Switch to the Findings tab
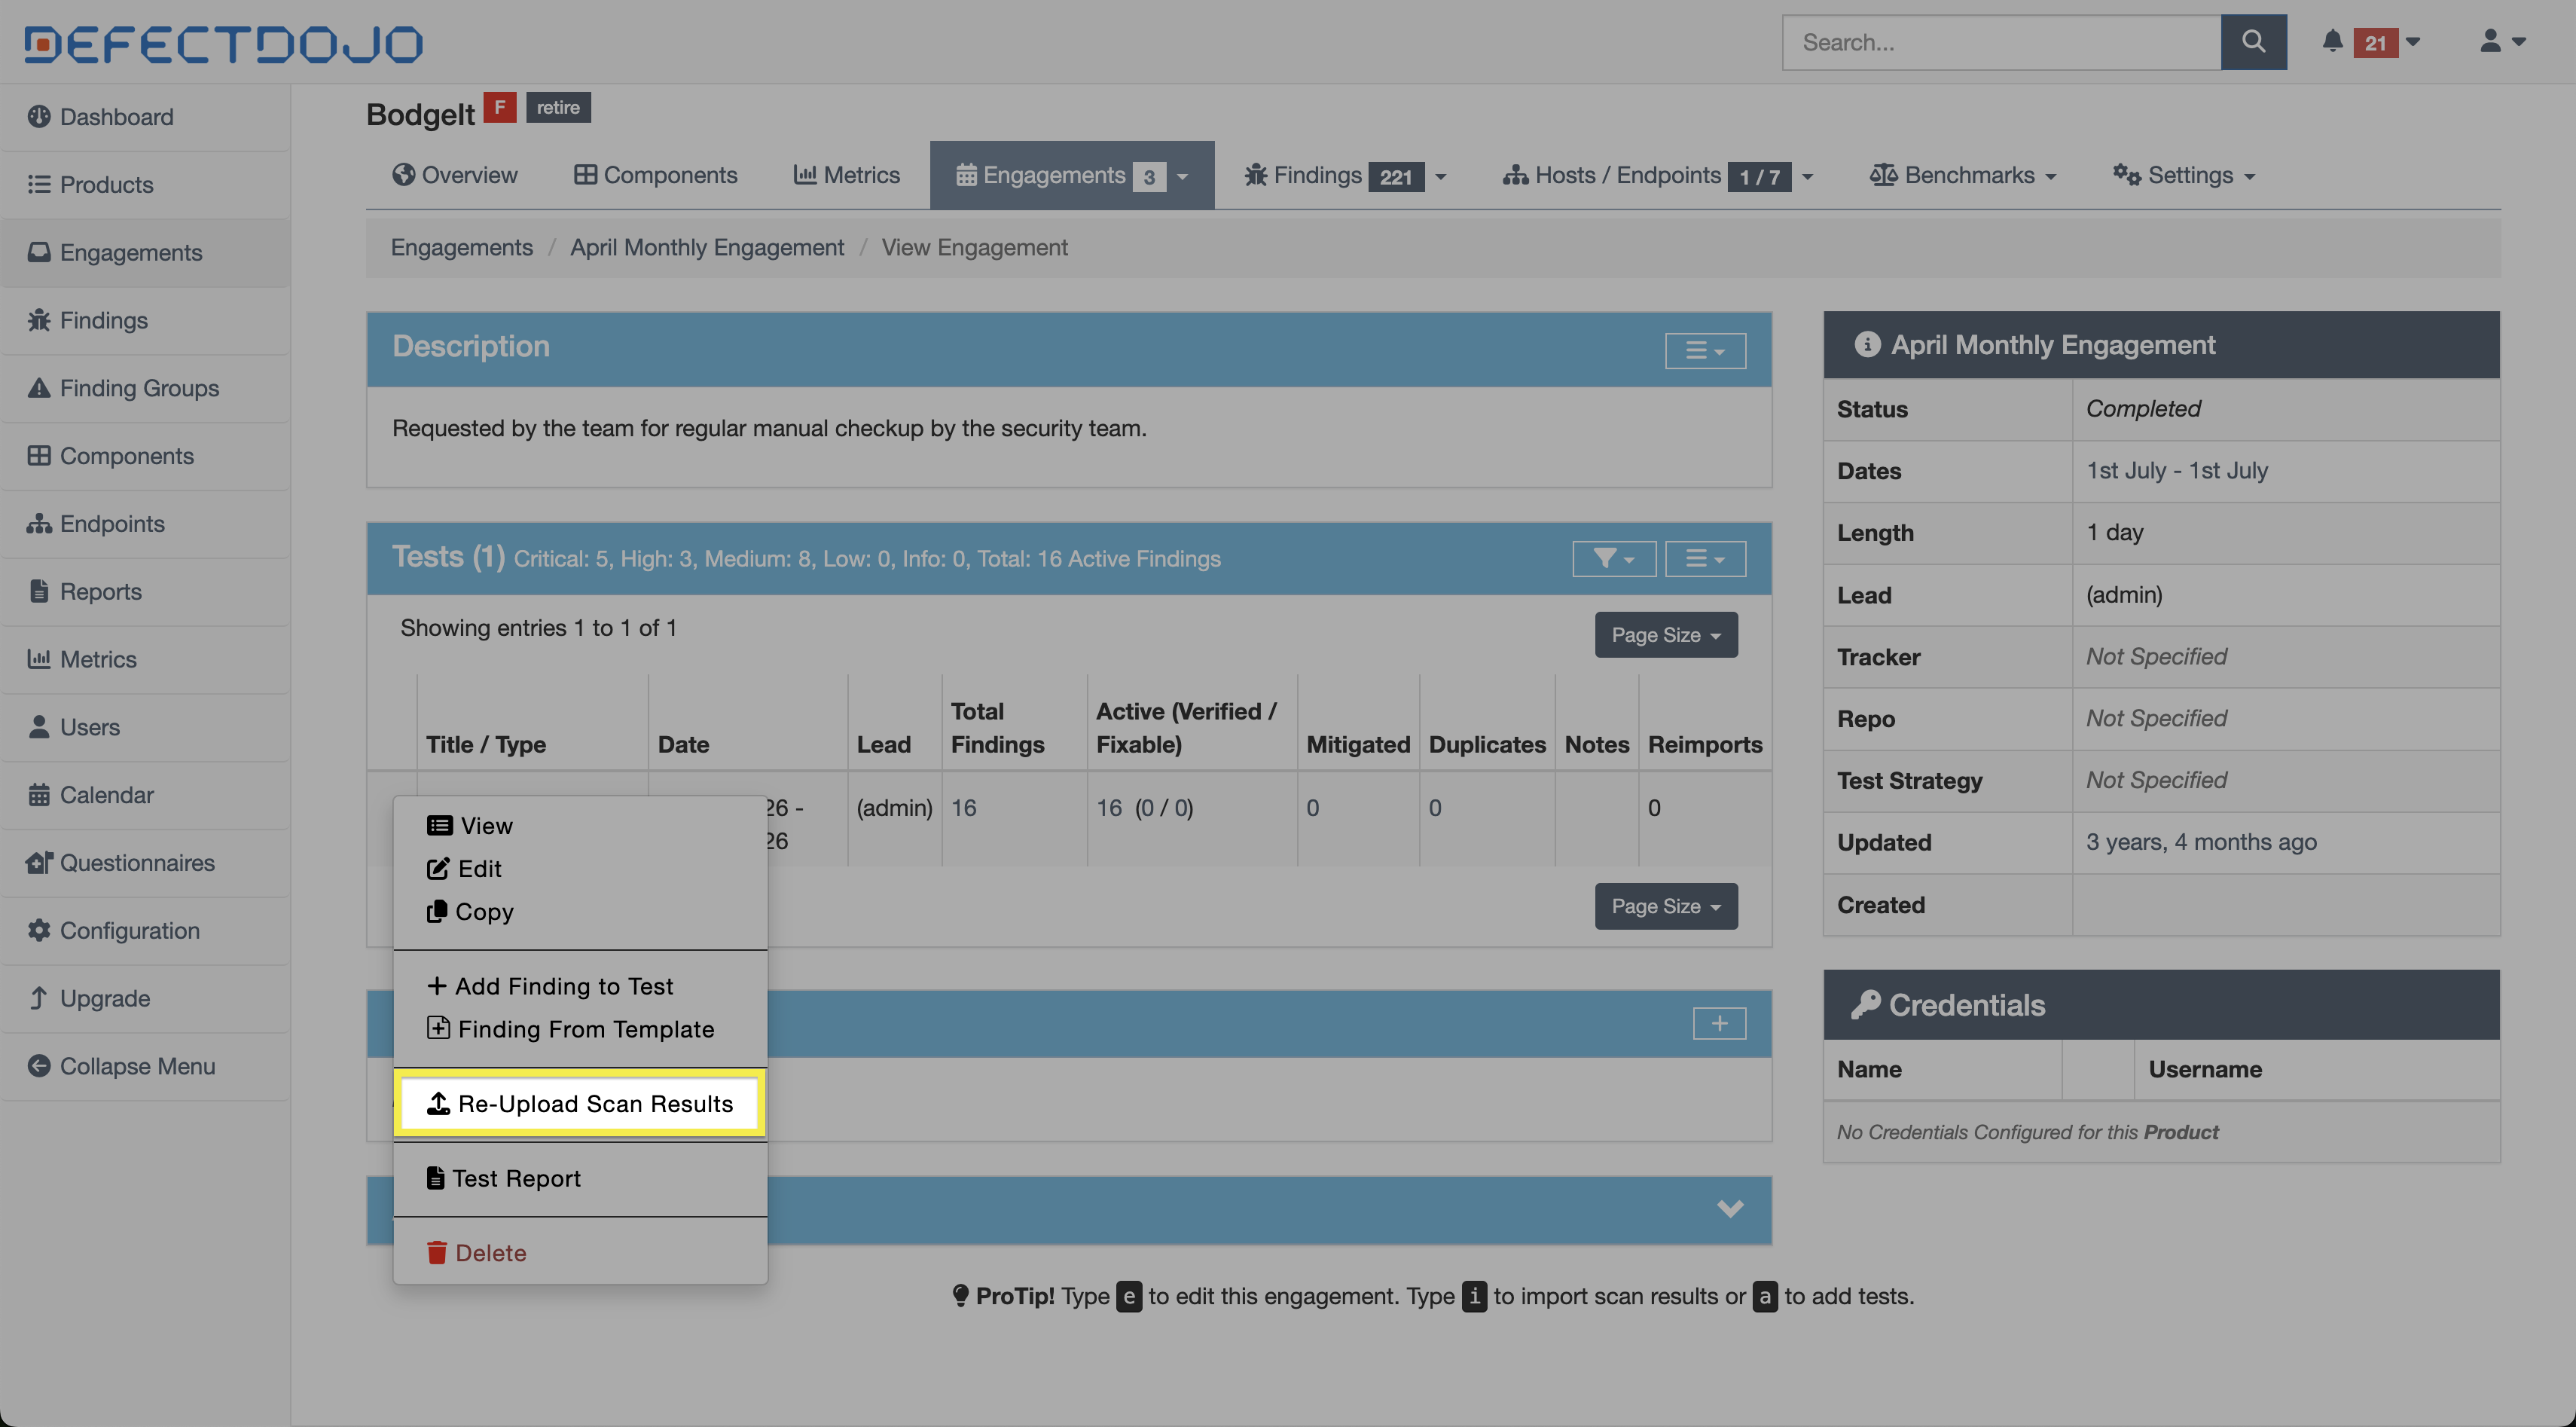 click(x=1317, y=176)
